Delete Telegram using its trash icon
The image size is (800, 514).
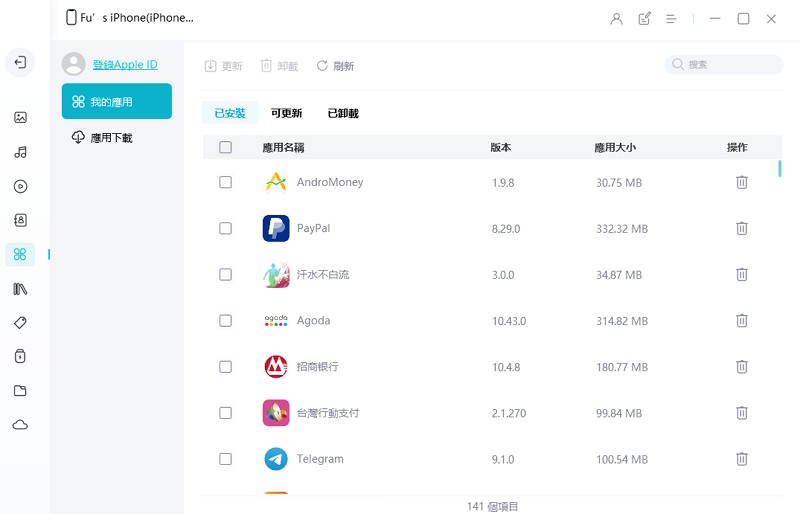click(x=741, y=459)
